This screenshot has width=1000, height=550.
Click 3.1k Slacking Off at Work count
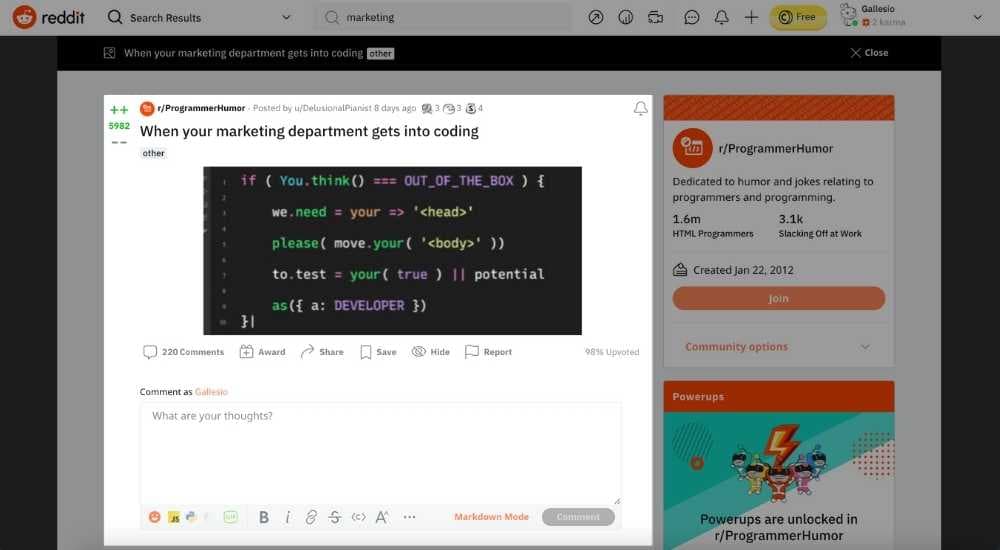tap(820, 226)
